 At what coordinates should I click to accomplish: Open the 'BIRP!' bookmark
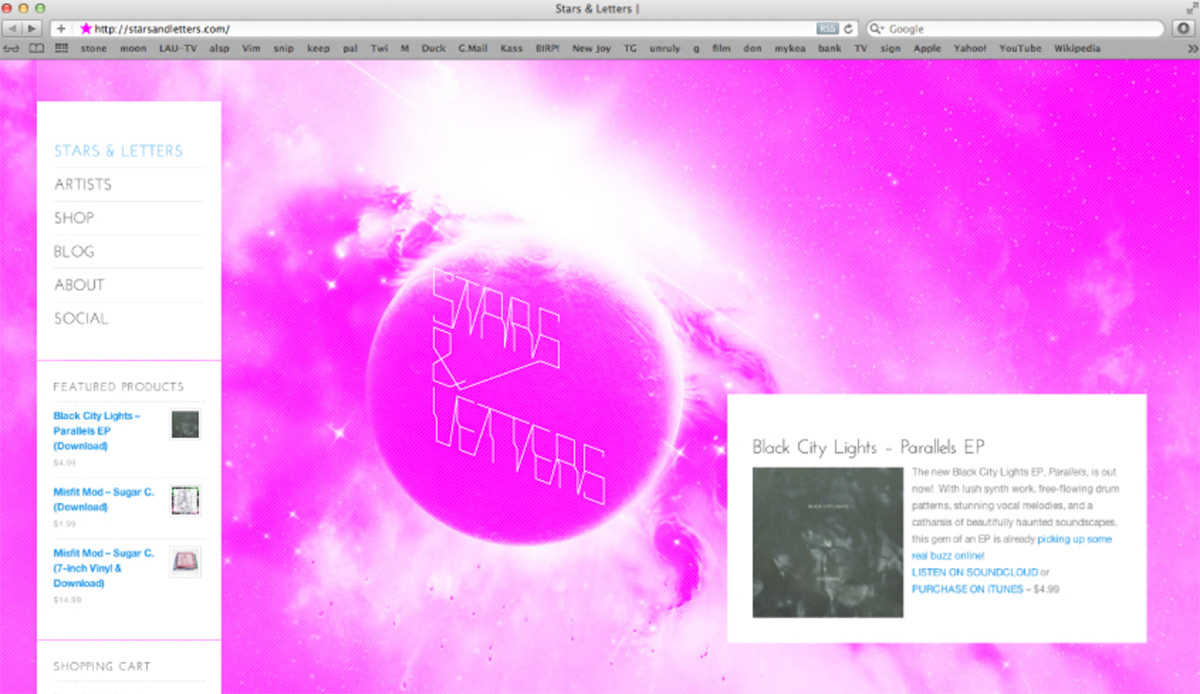pos(548,48)
